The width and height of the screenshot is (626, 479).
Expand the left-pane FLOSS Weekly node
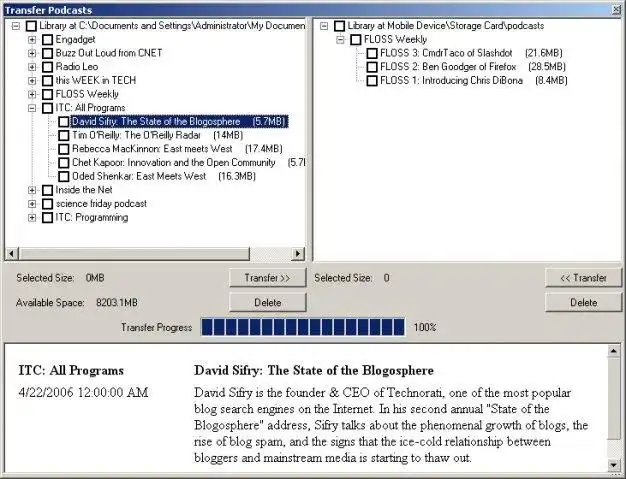pyautogui.click(x=32, y=94)
